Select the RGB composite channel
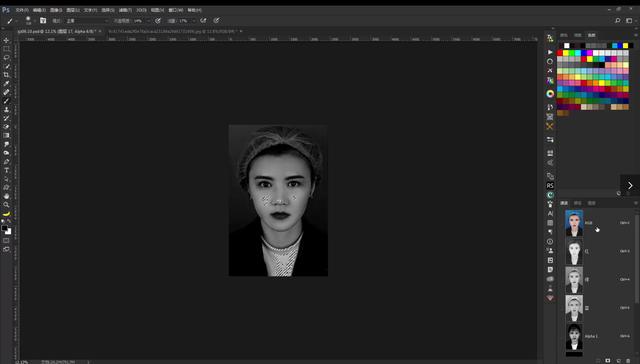Image resolution: width=640 pixels, height=364 pixels. tap(597, 223)
